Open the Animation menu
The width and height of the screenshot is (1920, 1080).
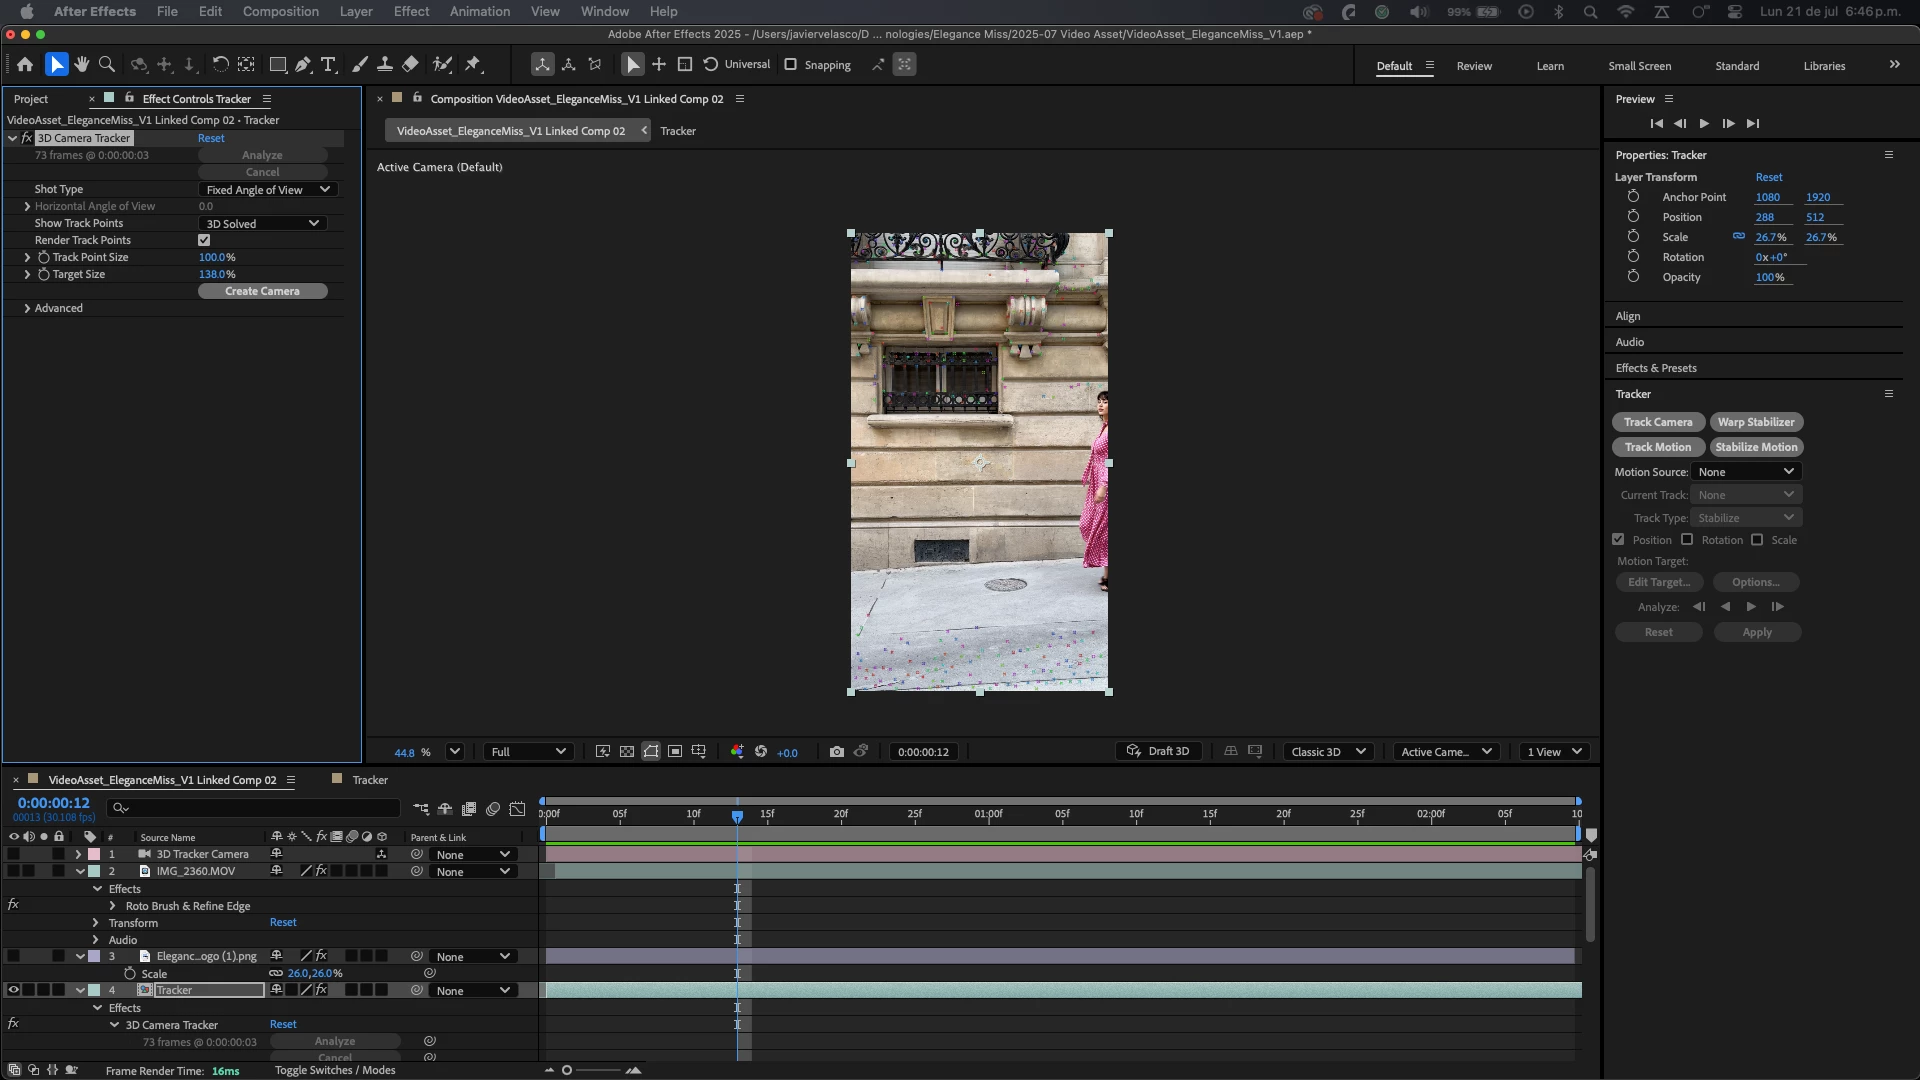point(479,12)
